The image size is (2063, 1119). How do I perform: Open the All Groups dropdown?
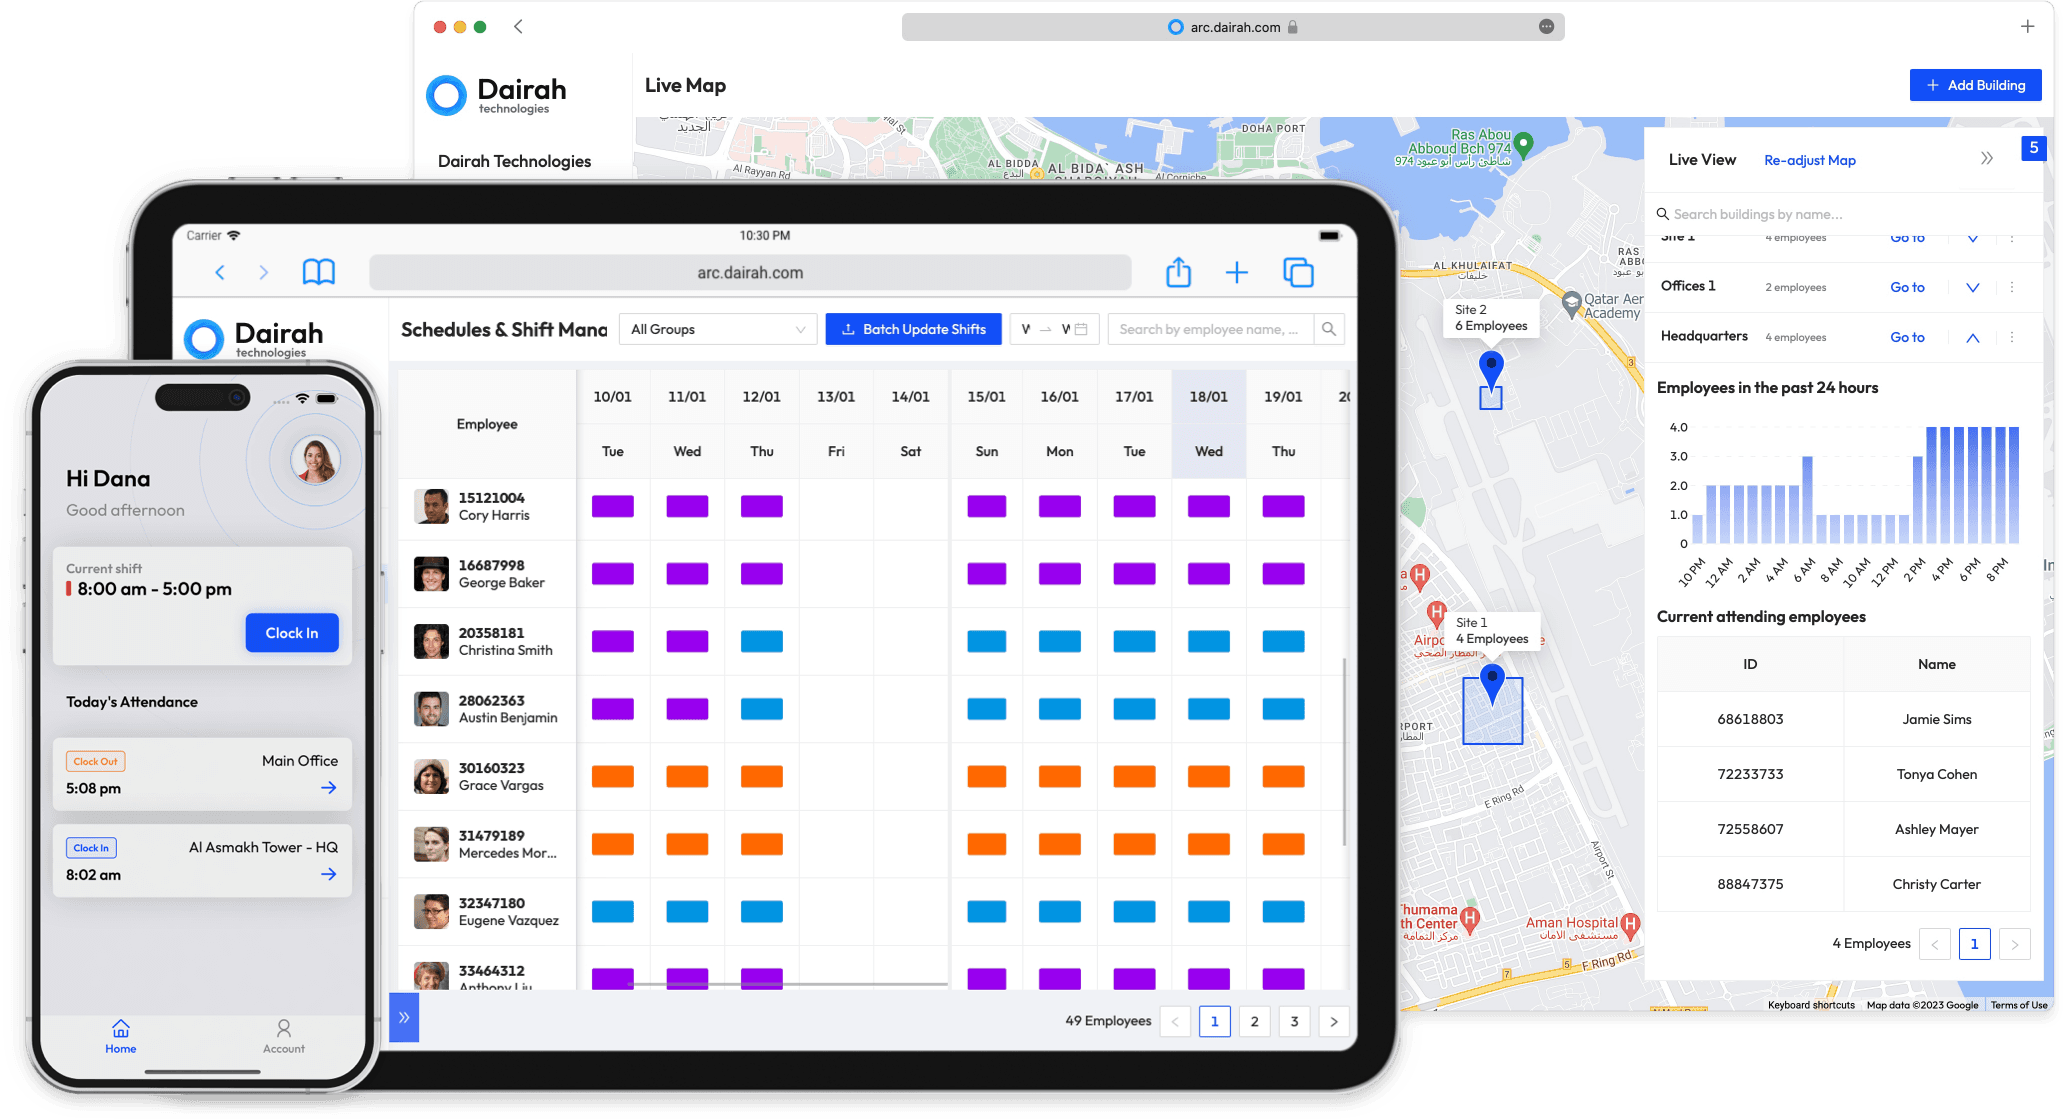[x=718, y=329]
